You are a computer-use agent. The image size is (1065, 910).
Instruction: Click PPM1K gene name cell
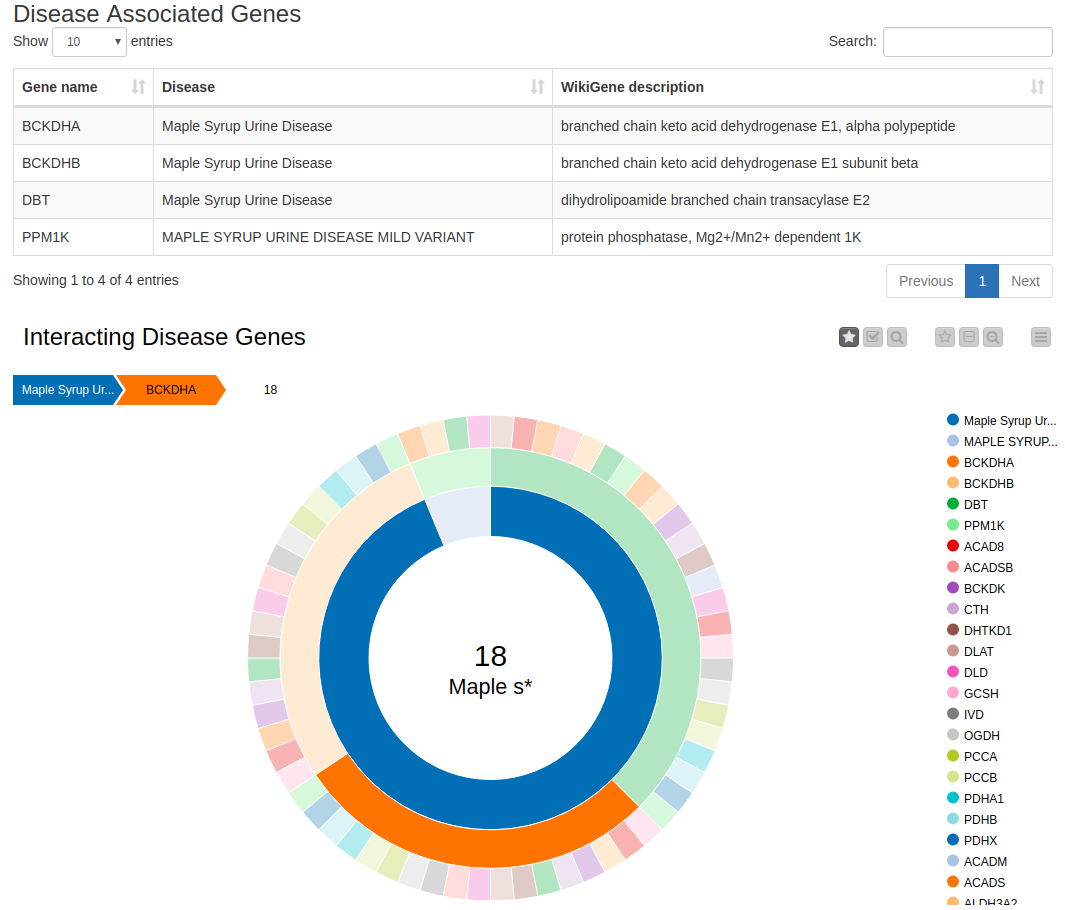pos(84,237)
